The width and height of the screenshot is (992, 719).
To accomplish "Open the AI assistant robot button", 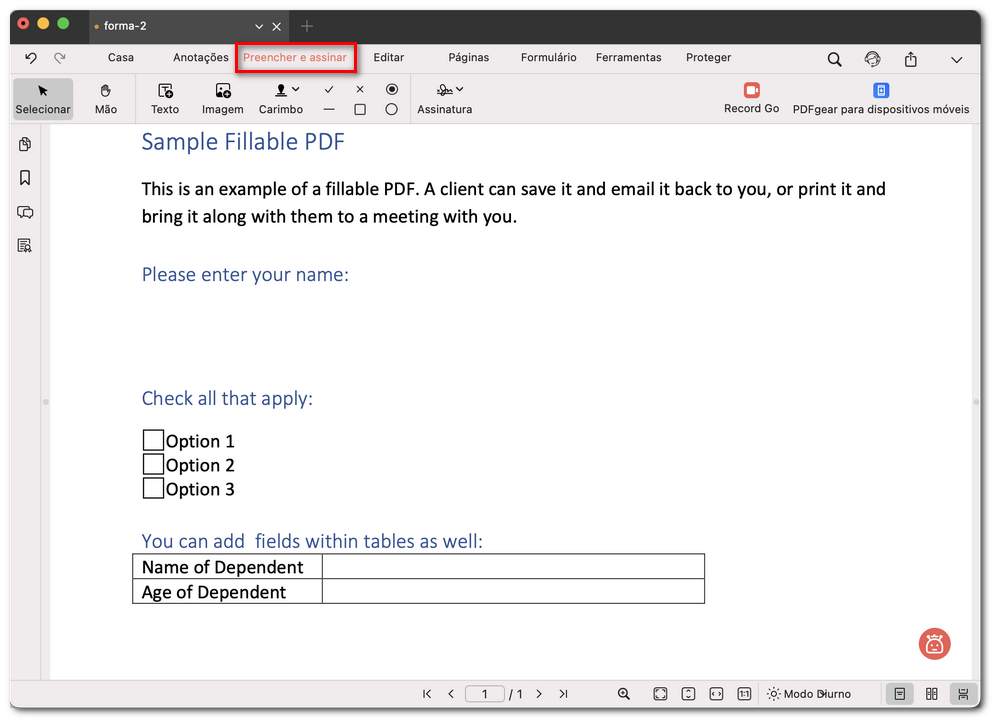I will point(934,644).
